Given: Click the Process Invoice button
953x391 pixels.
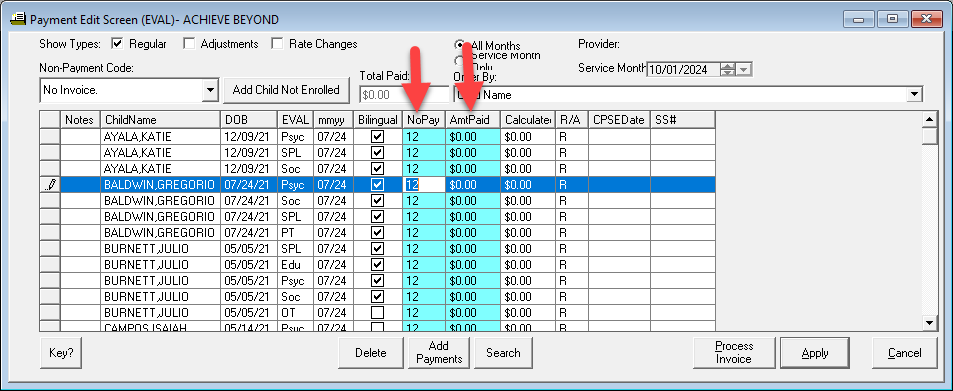Looking at the screenshot, I should [734, 353].
